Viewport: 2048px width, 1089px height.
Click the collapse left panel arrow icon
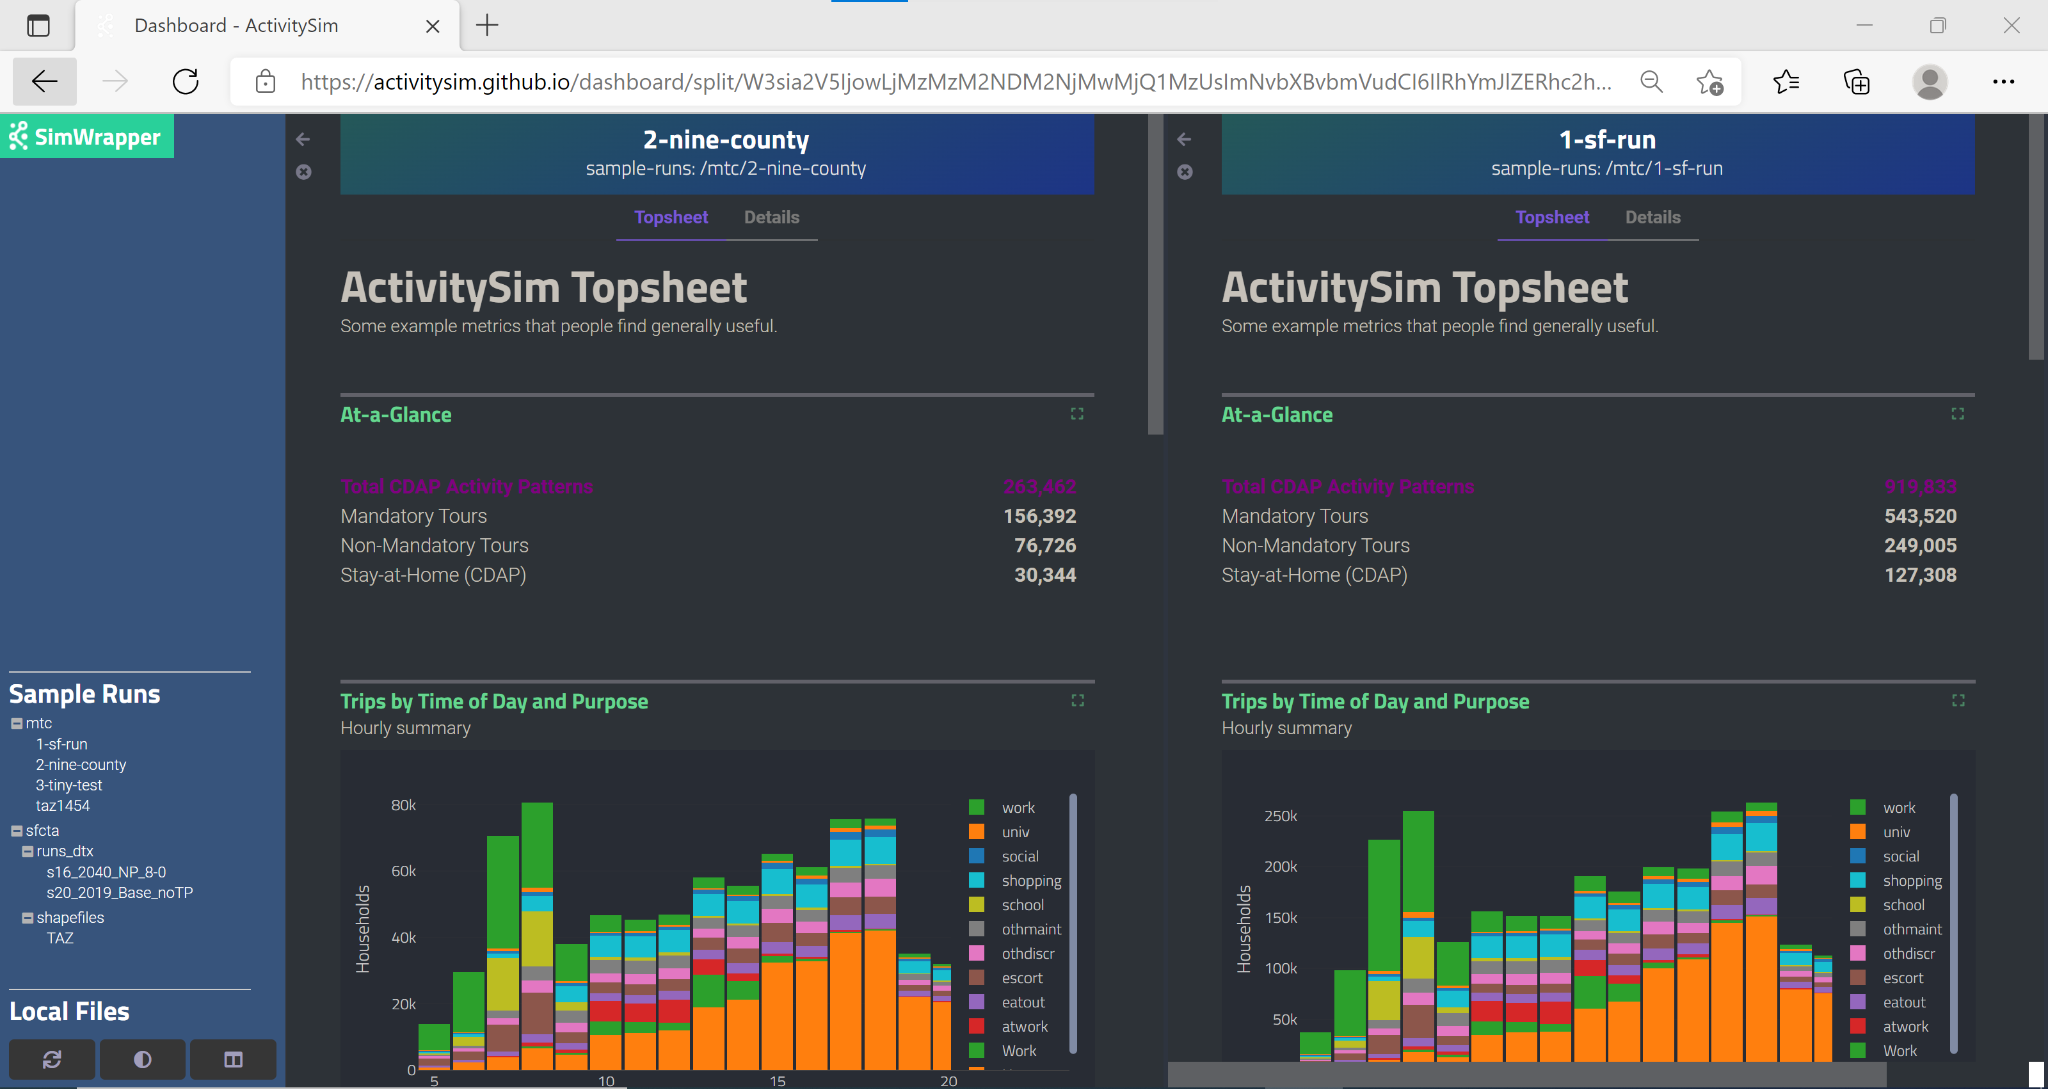[x=303, y=138]
